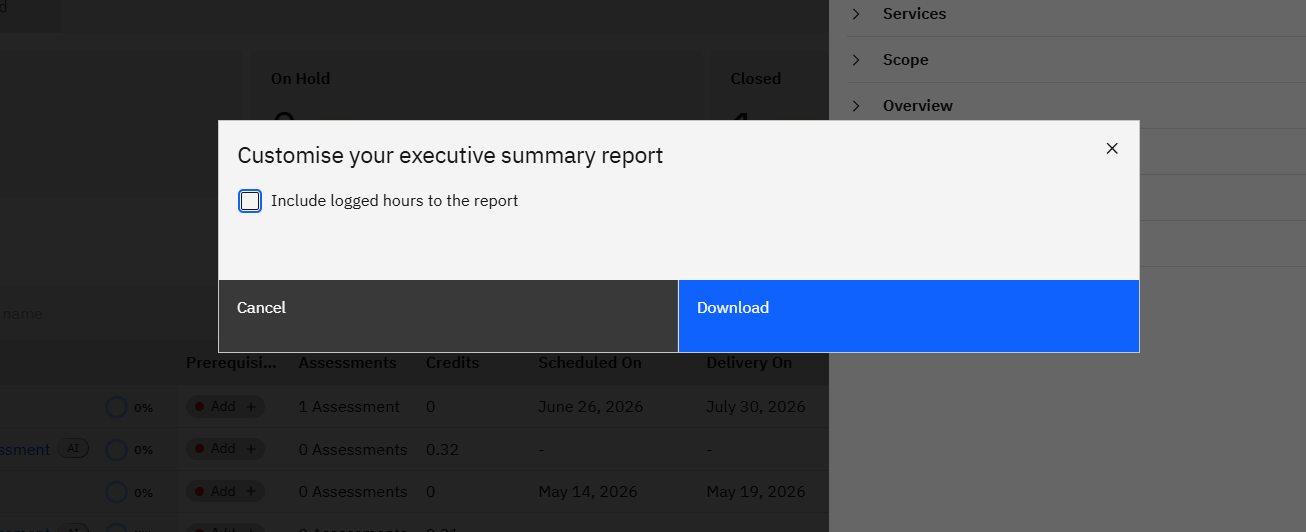Click the 0% progress circle in May 14 row
1306x532 pixels.
click(117, 492)
